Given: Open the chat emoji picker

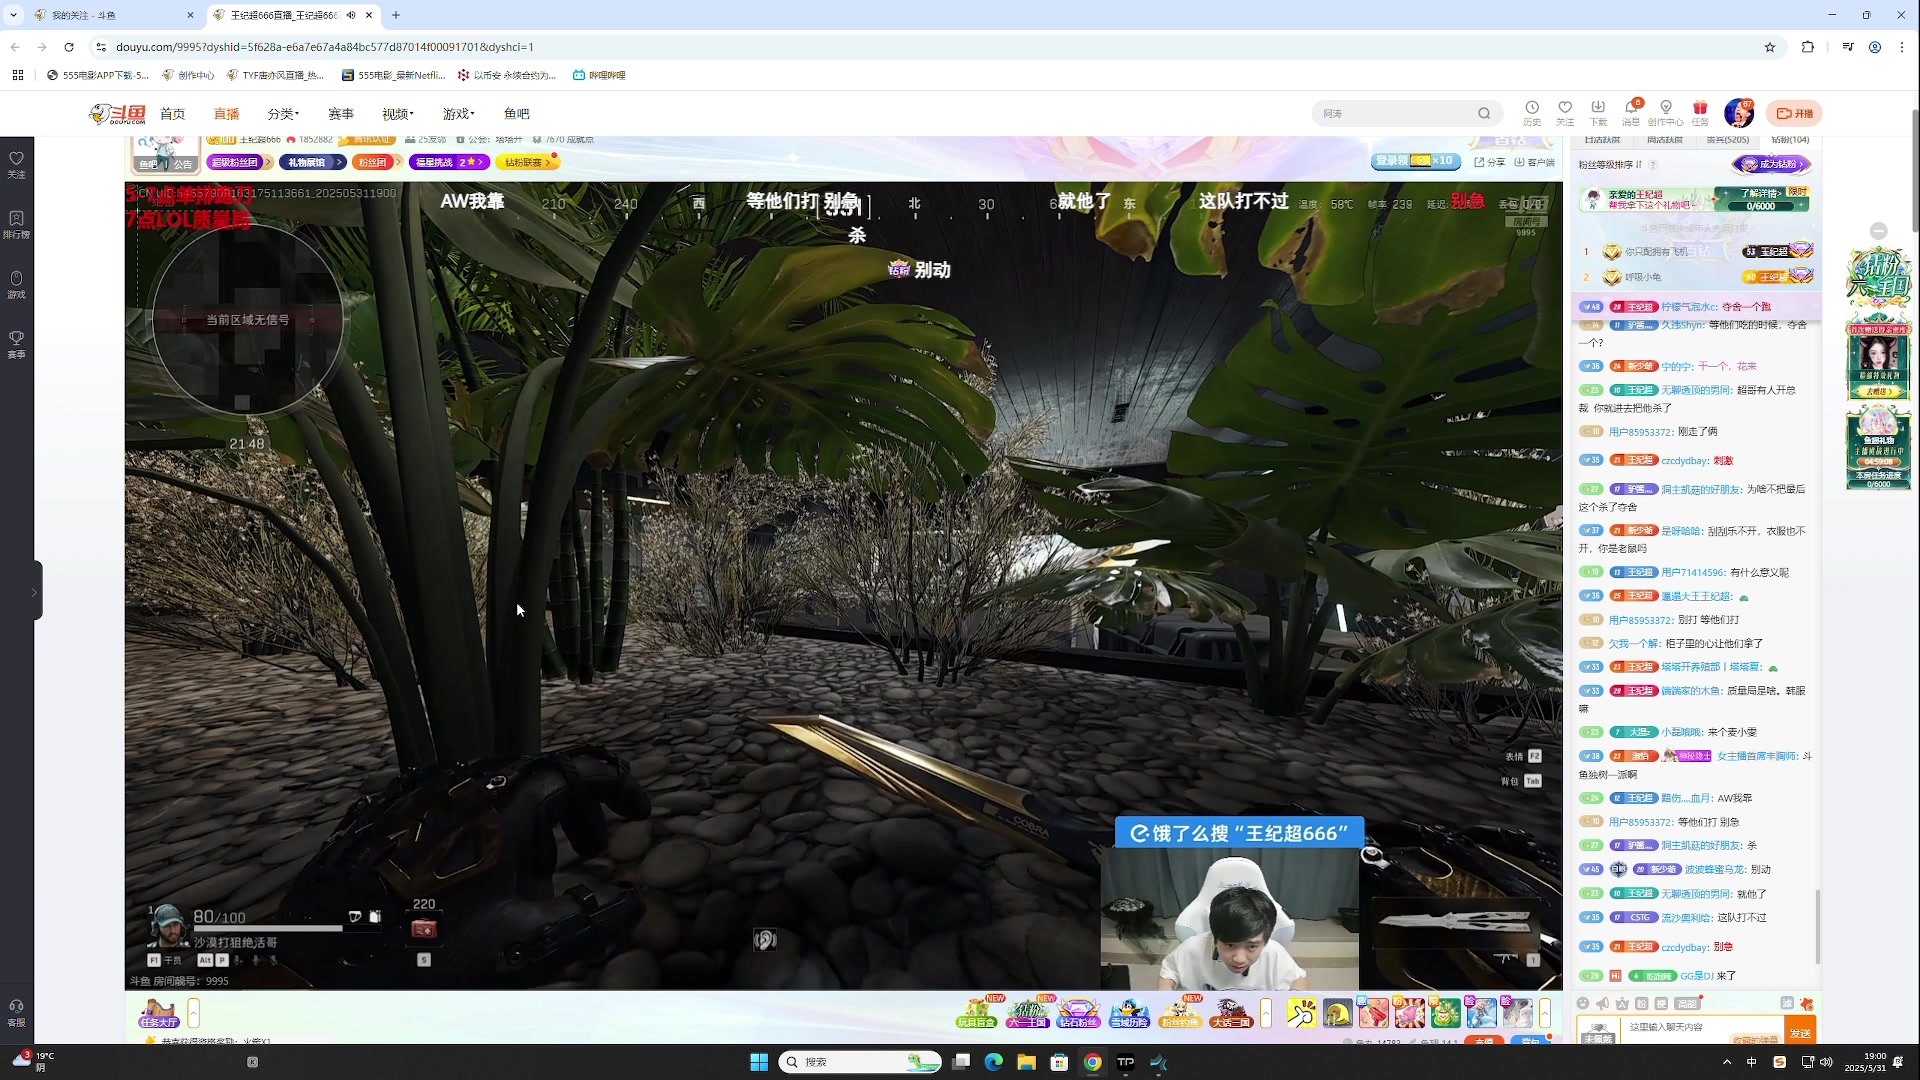Looking at the screenshot, I should [1582, 1004].
